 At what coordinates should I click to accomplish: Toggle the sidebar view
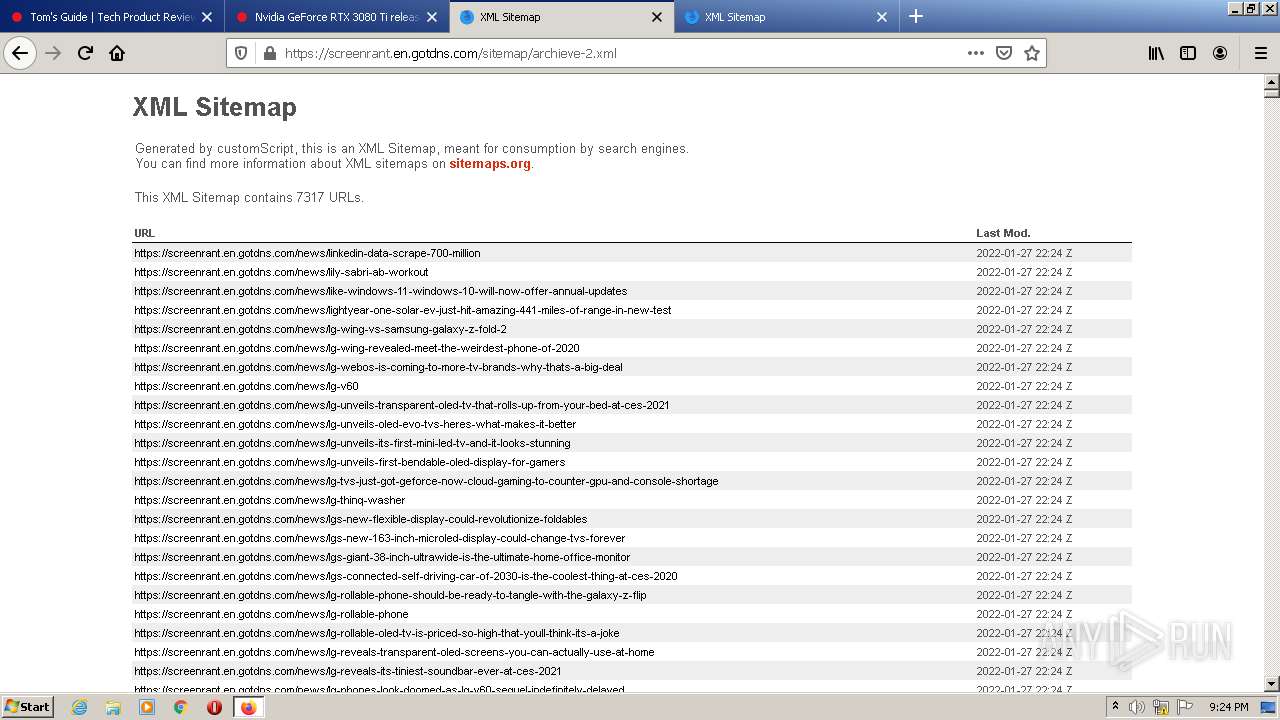[1188, 53]
